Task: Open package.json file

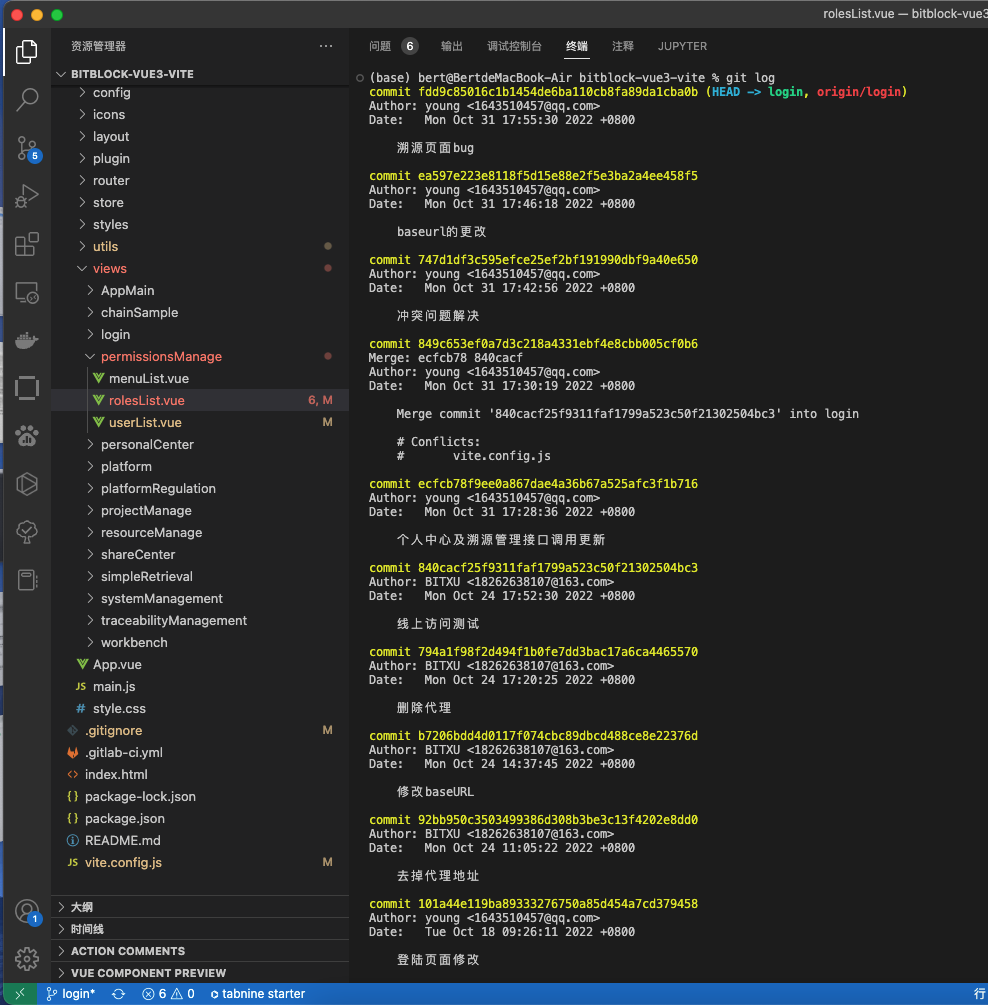Action: click(x=200, y=818)
